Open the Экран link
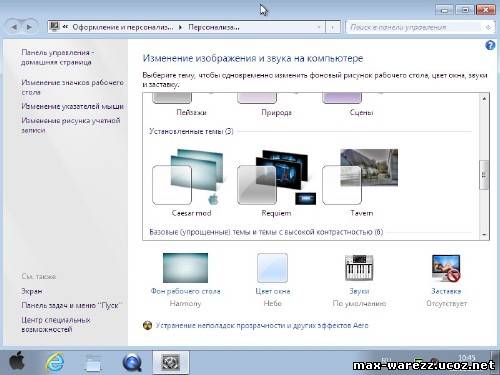The height and width of the screenshot is (375, 500). 32,291
